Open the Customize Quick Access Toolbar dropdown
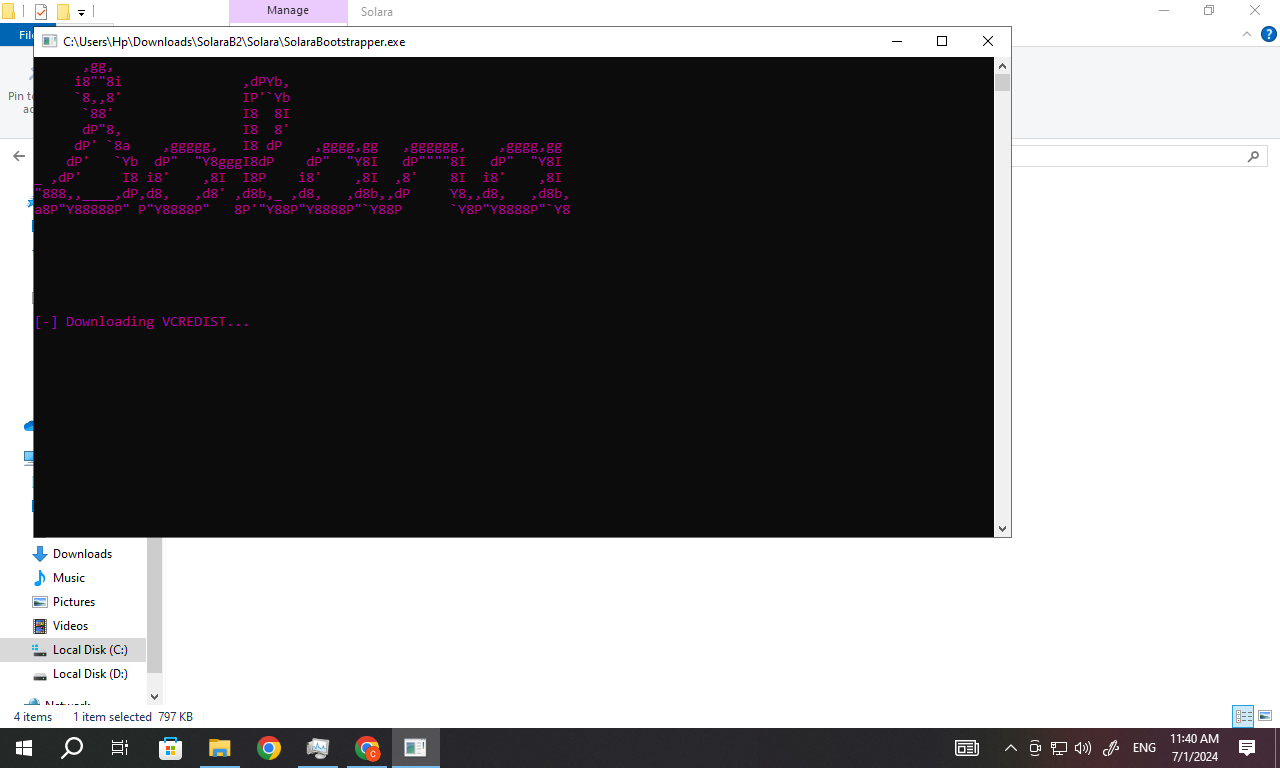Viewport: 1280px width, 768px height. click(x=81, y=12)
